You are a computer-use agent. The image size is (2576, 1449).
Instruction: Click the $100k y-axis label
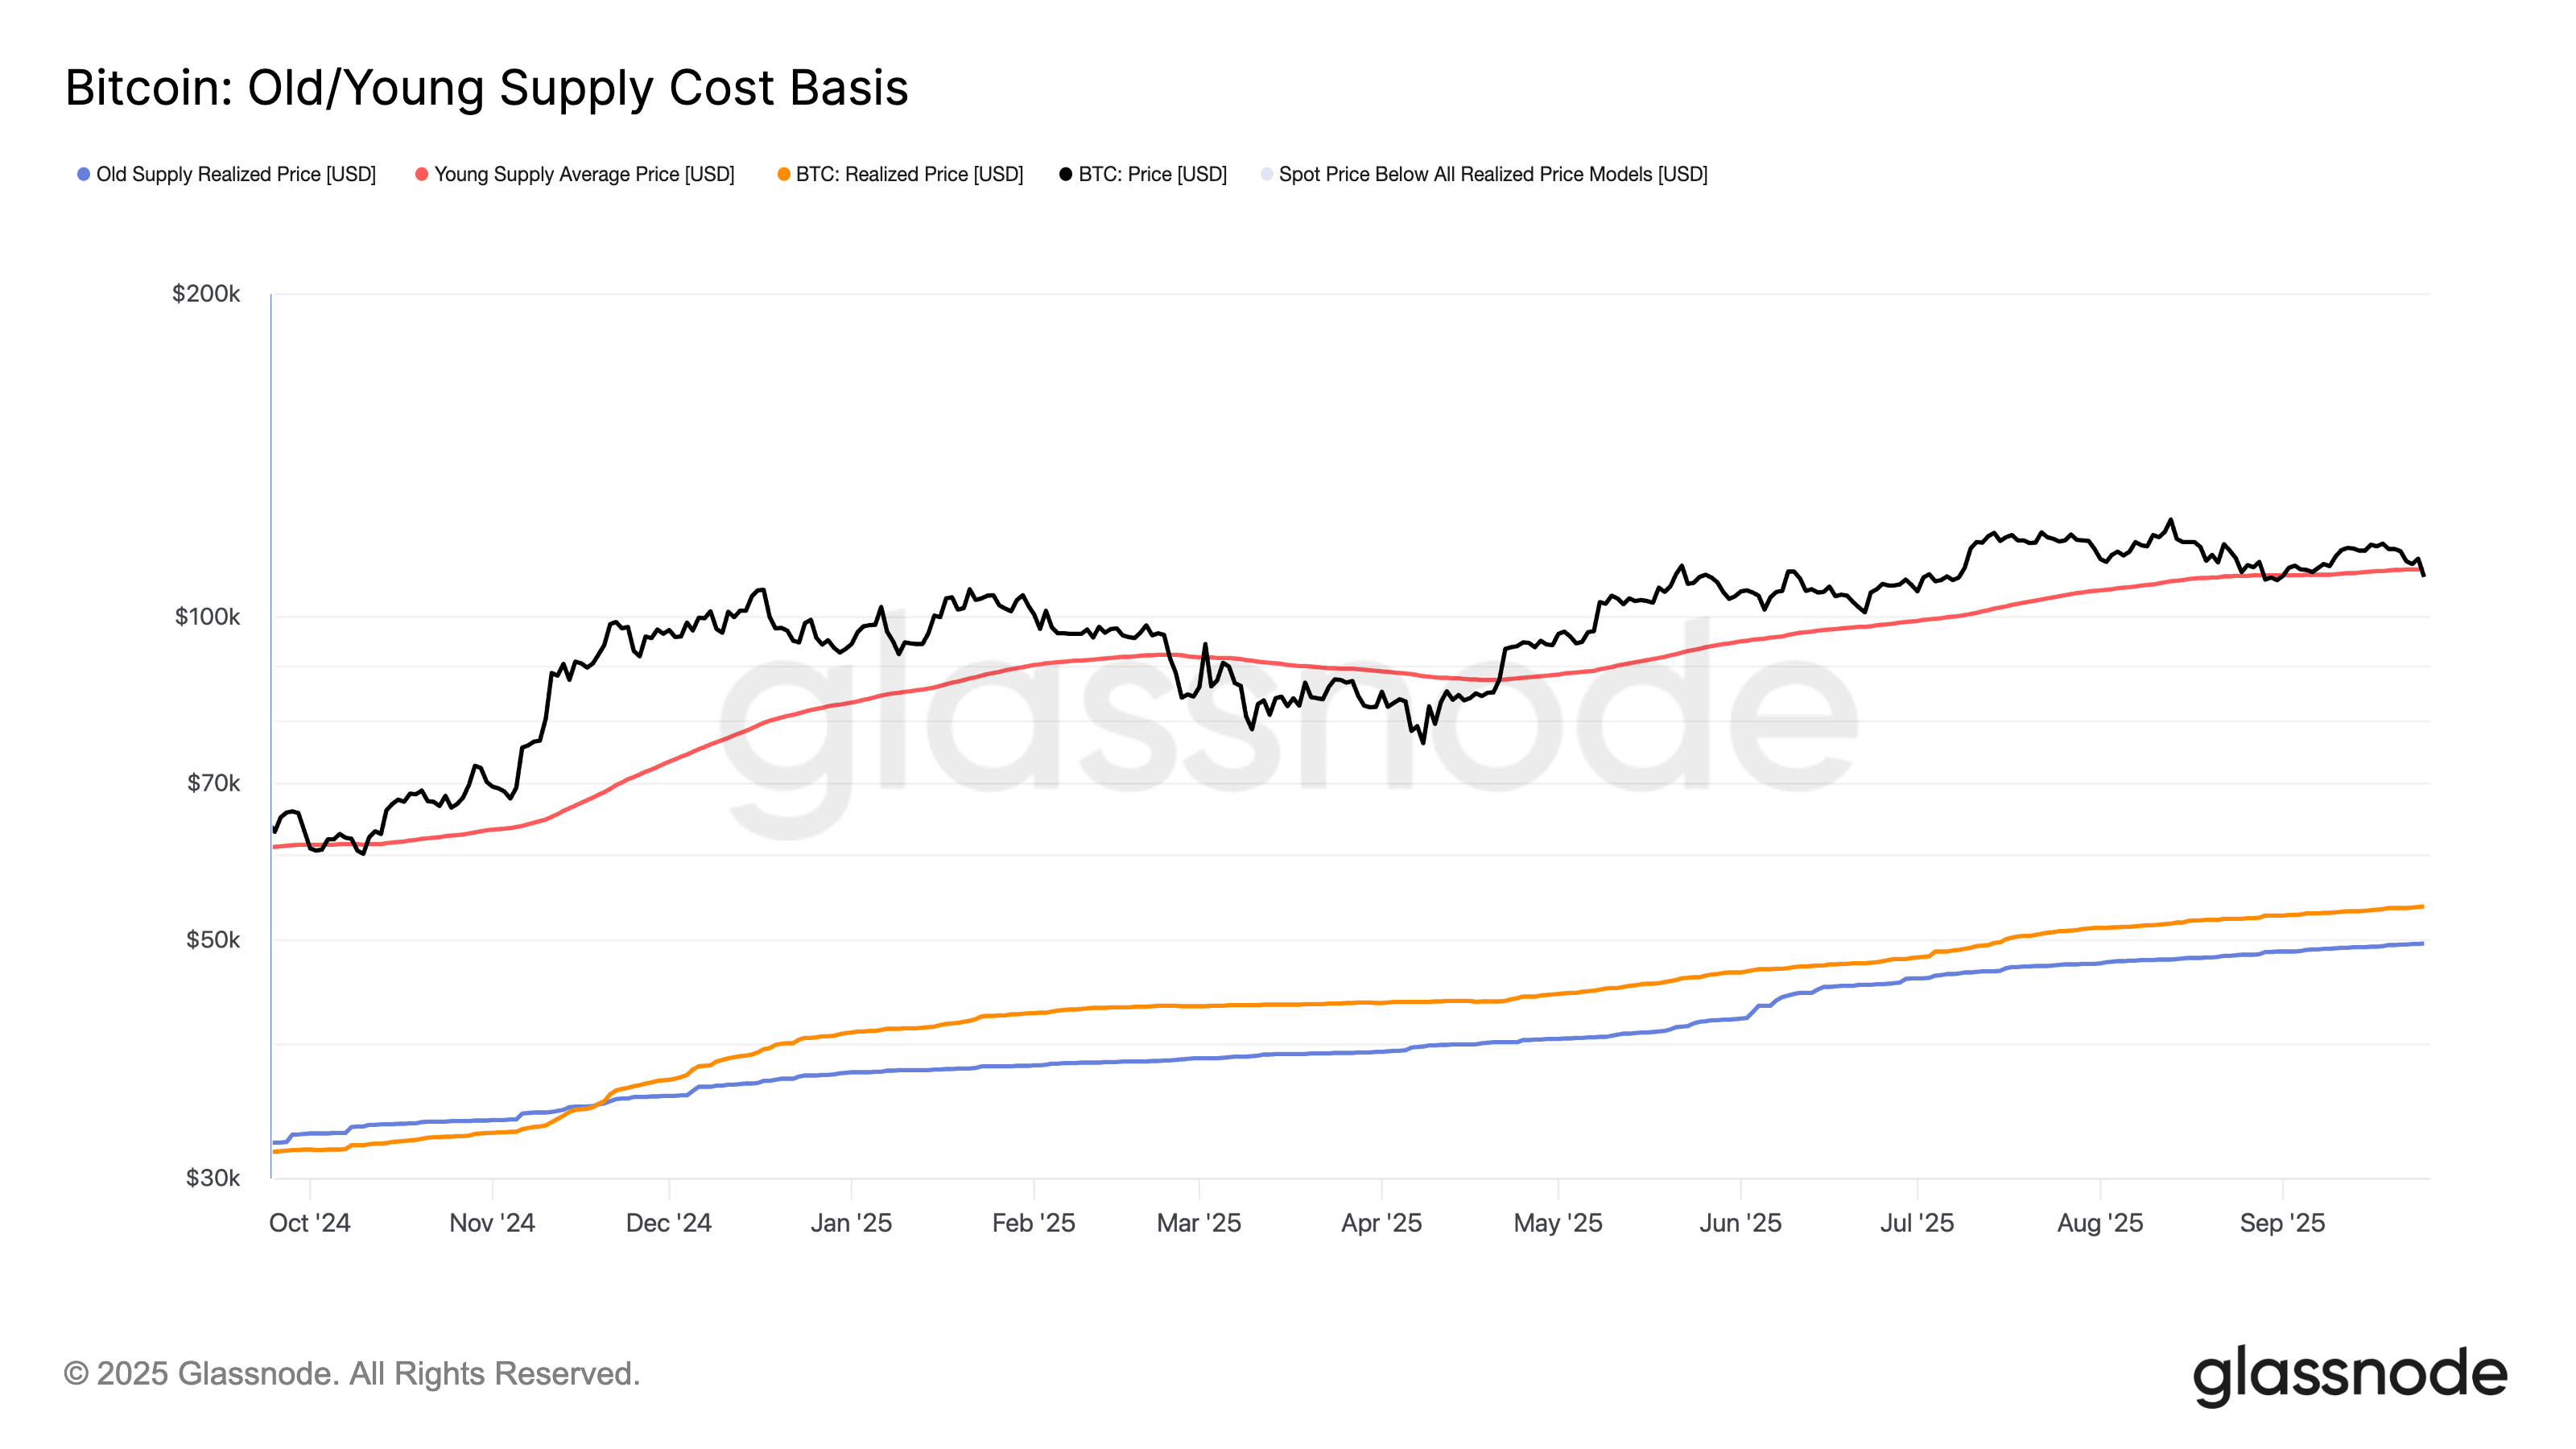pos(207,617)
